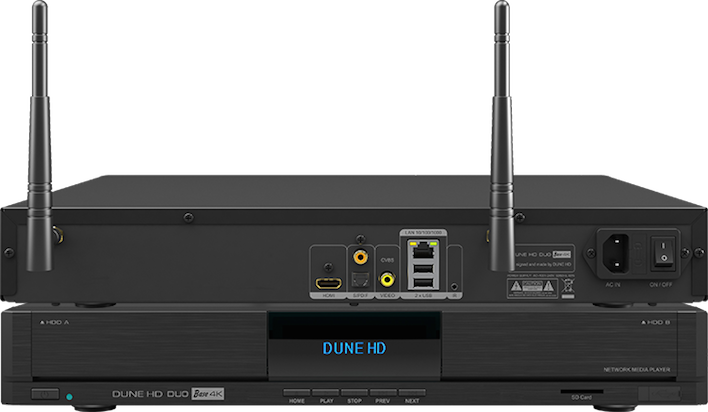The height and width of the screenshot is (412, 708).
Task: Tap the teal status LED indicator
Action: coord(69,397)
